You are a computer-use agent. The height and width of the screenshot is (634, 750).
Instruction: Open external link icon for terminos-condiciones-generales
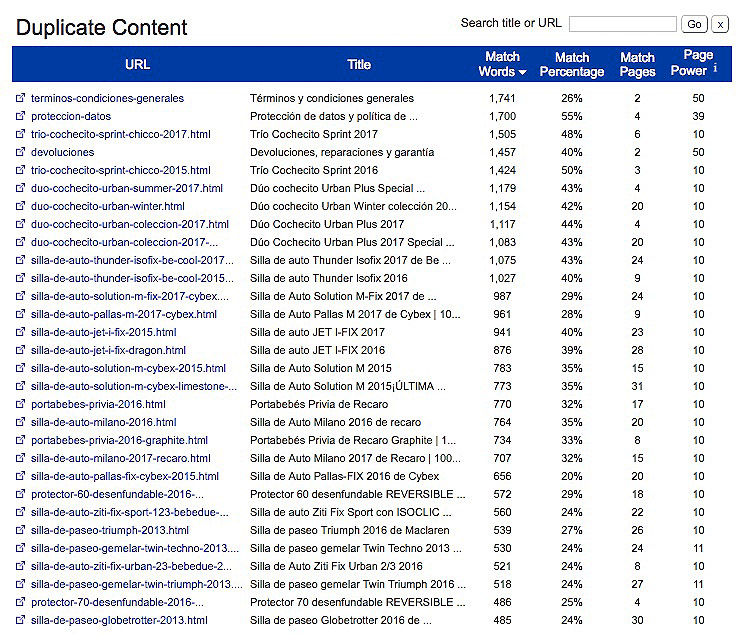(x=20, y=98)
